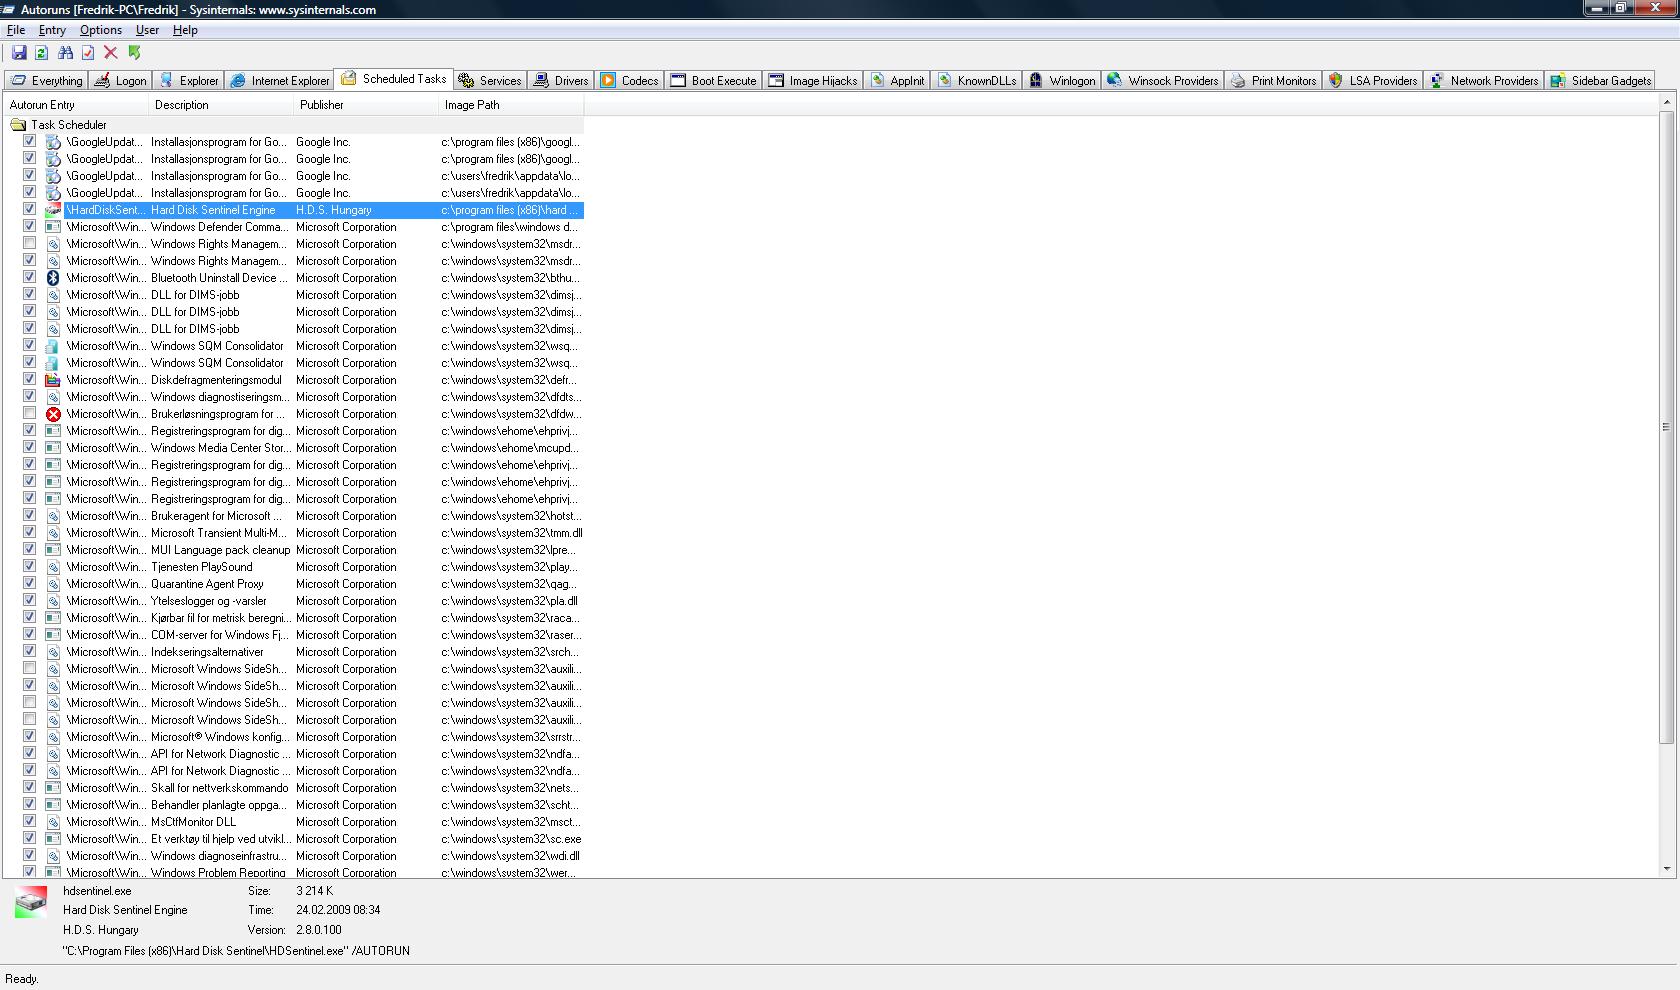Viewport: 1680px width, 990px height.
Task: Open the Boot Execute tab
Action: pos(714,81)
